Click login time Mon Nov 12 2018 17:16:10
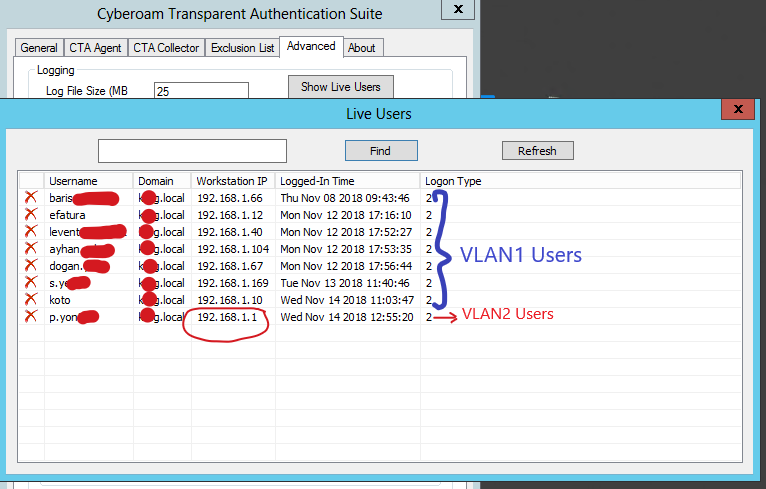The width and height of the screenshot is (766, 489). (346, 215)
